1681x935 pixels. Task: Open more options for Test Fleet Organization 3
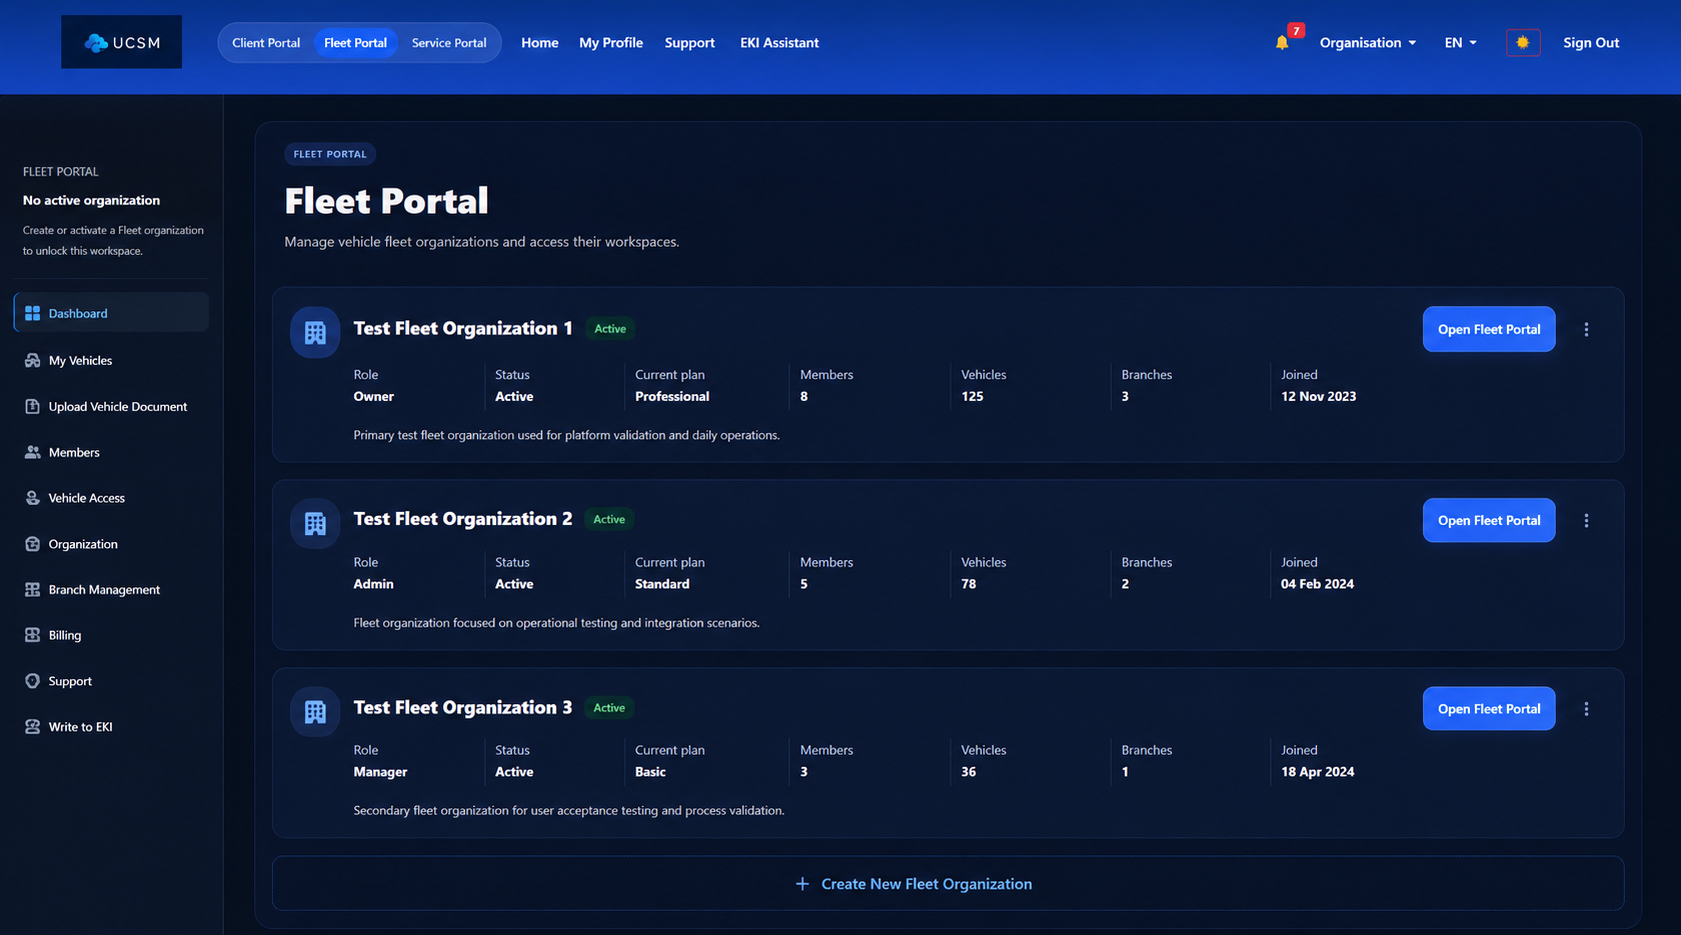1586,709
